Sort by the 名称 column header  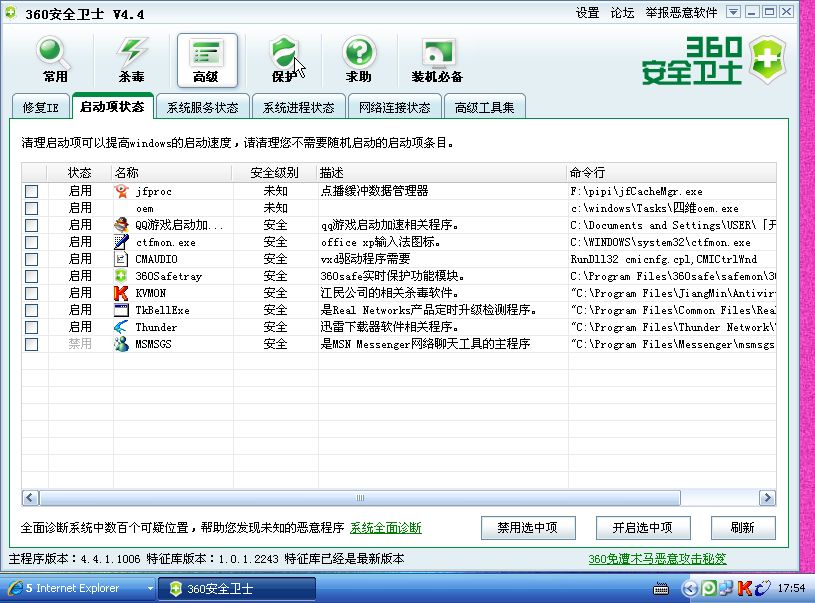(x=172, y=173)
